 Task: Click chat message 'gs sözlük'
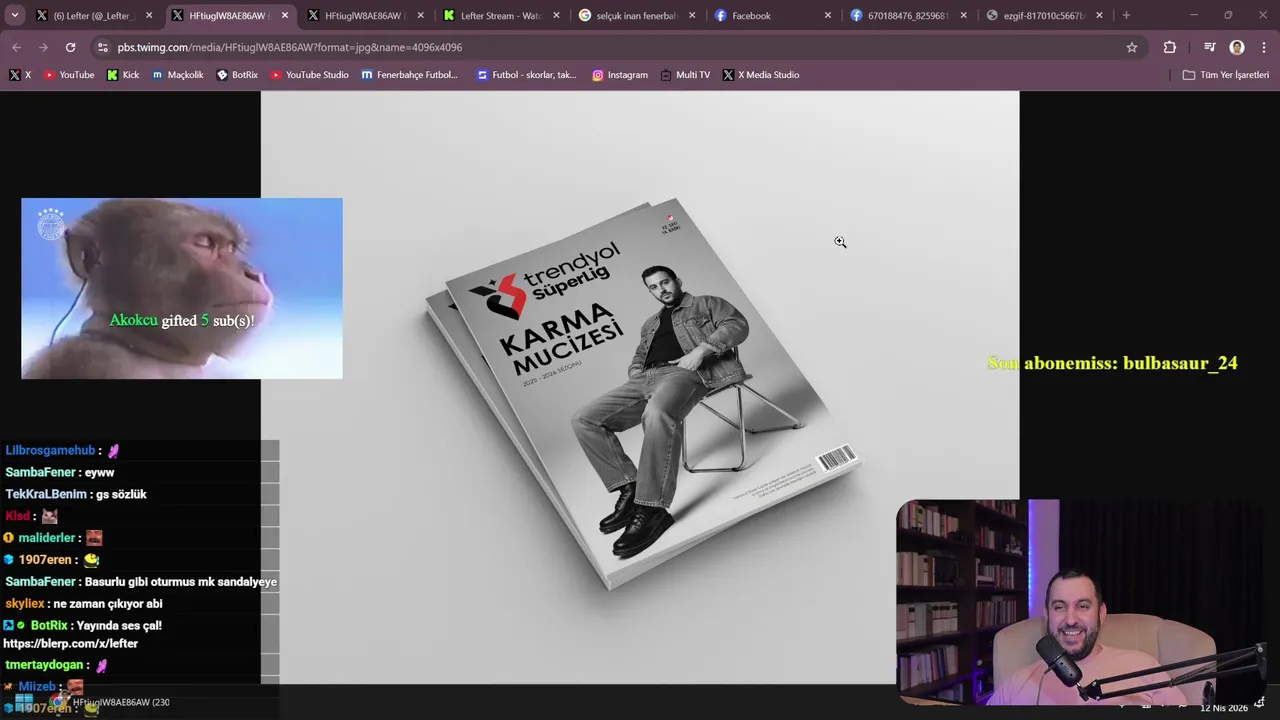coord(121,495)
